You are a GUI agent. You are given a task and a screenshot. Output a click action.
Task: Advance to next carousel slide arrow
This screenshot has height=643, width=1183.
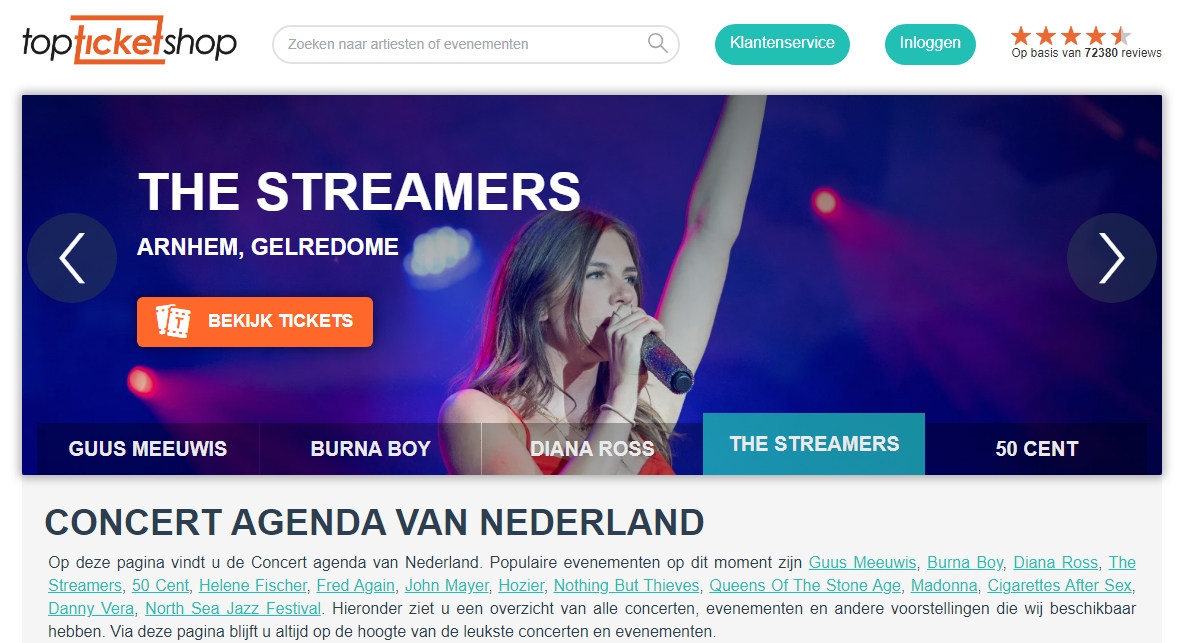click(x=1111, y=258)
